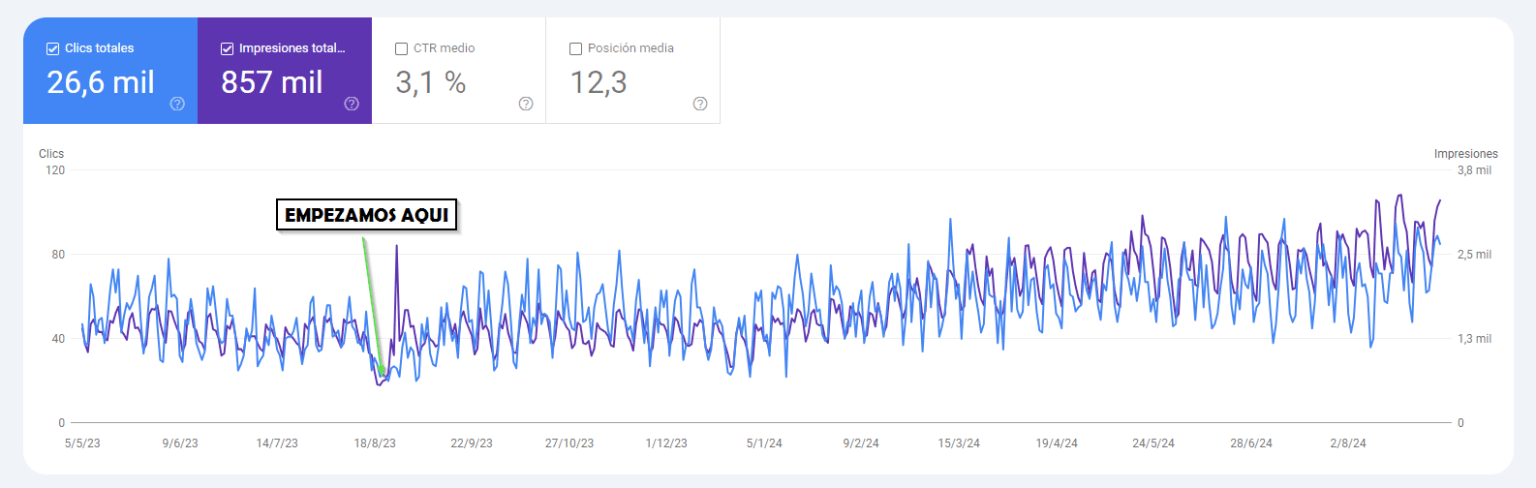Image resolution: width=1536 pixels, height=488 pixels.
Task: Click the 3,1 % CTR value
Action: click(x=431, y=83)
